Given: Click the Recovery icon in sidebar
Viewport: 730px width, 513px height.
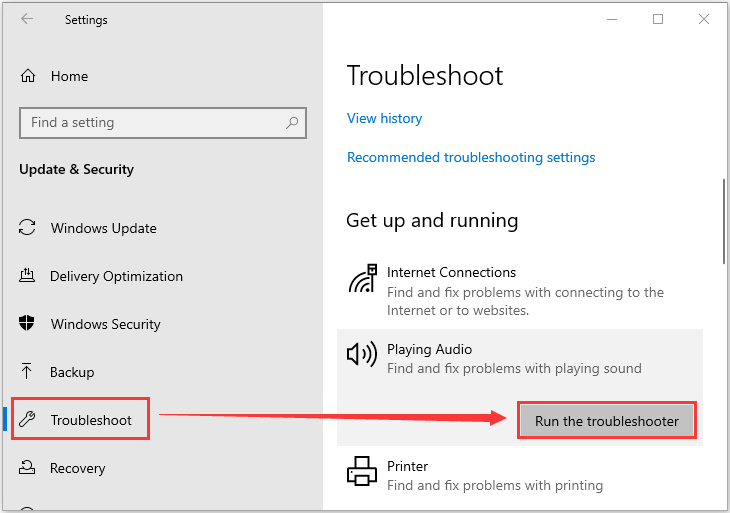Looking at the screenshot, I should click(x=27, y=467).
